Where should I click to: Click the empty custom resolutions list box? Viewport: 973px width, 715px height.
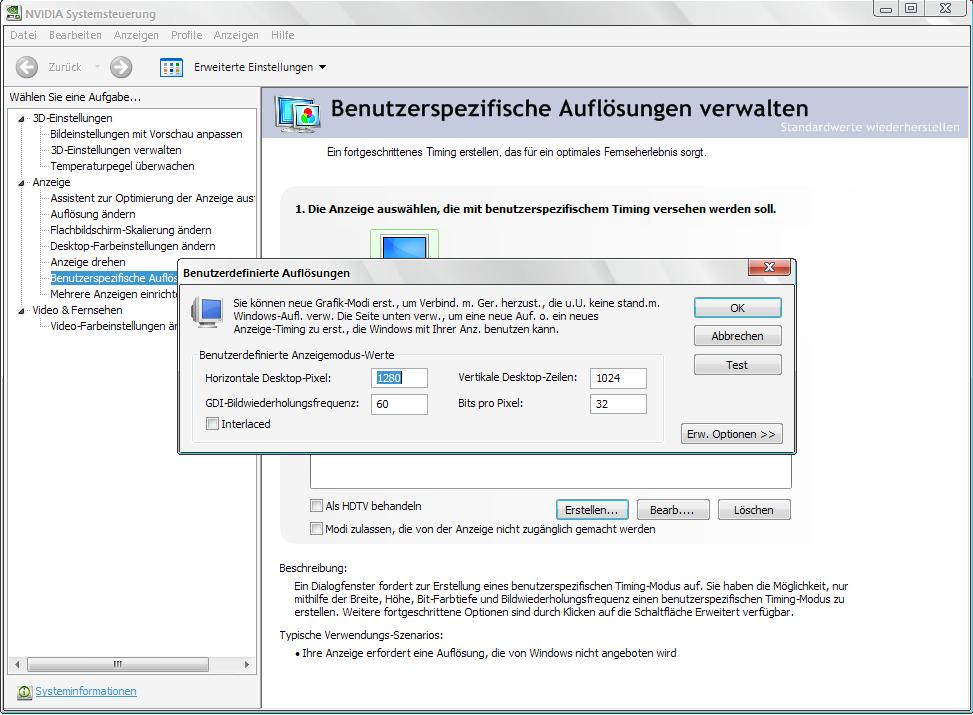(550, 472)
